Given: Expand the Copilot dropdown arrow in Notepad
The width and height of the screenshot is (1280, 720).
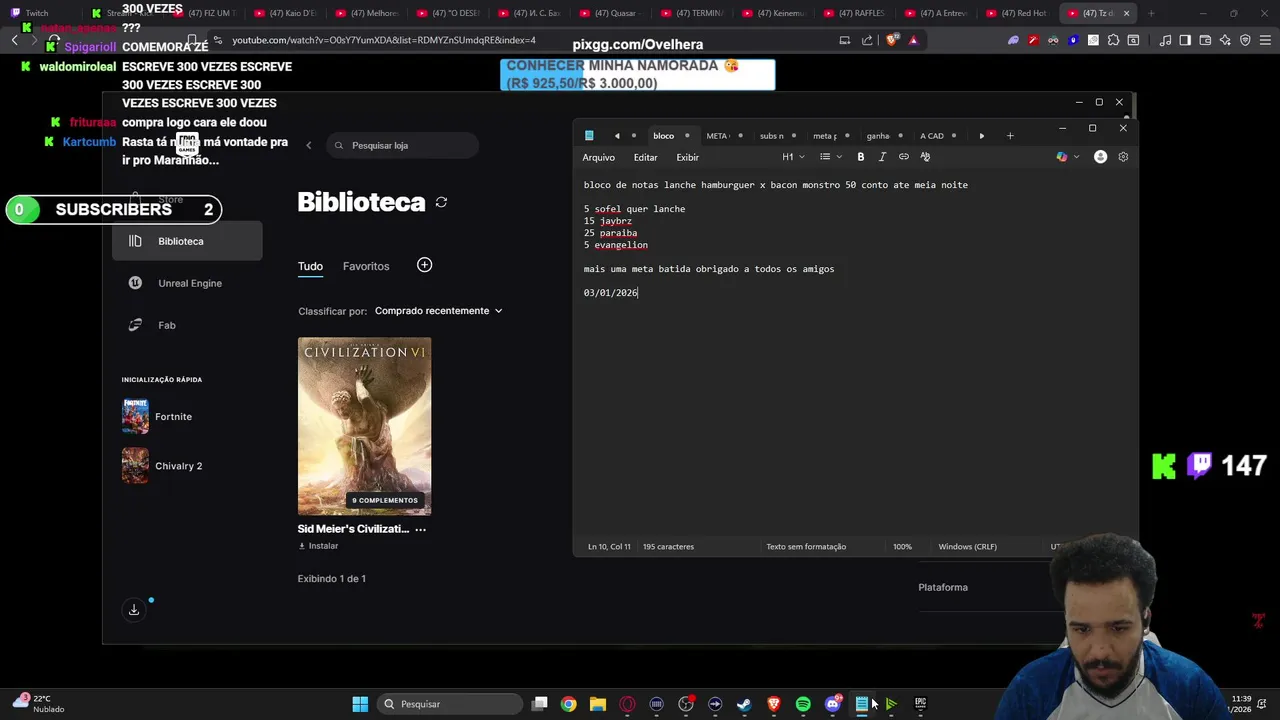Looking at the screenshot, I should (x=1076, y=157).
